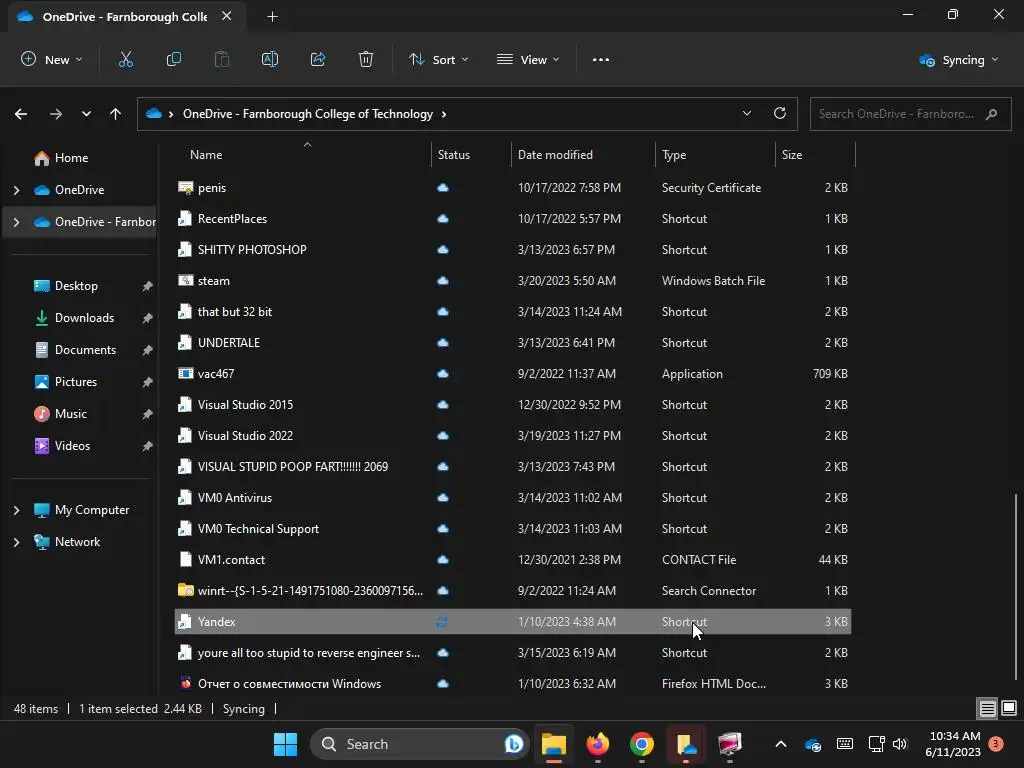This screenshot has height=768, width=1024.
Task: Show hidden system tray icons
Action: 780,744
